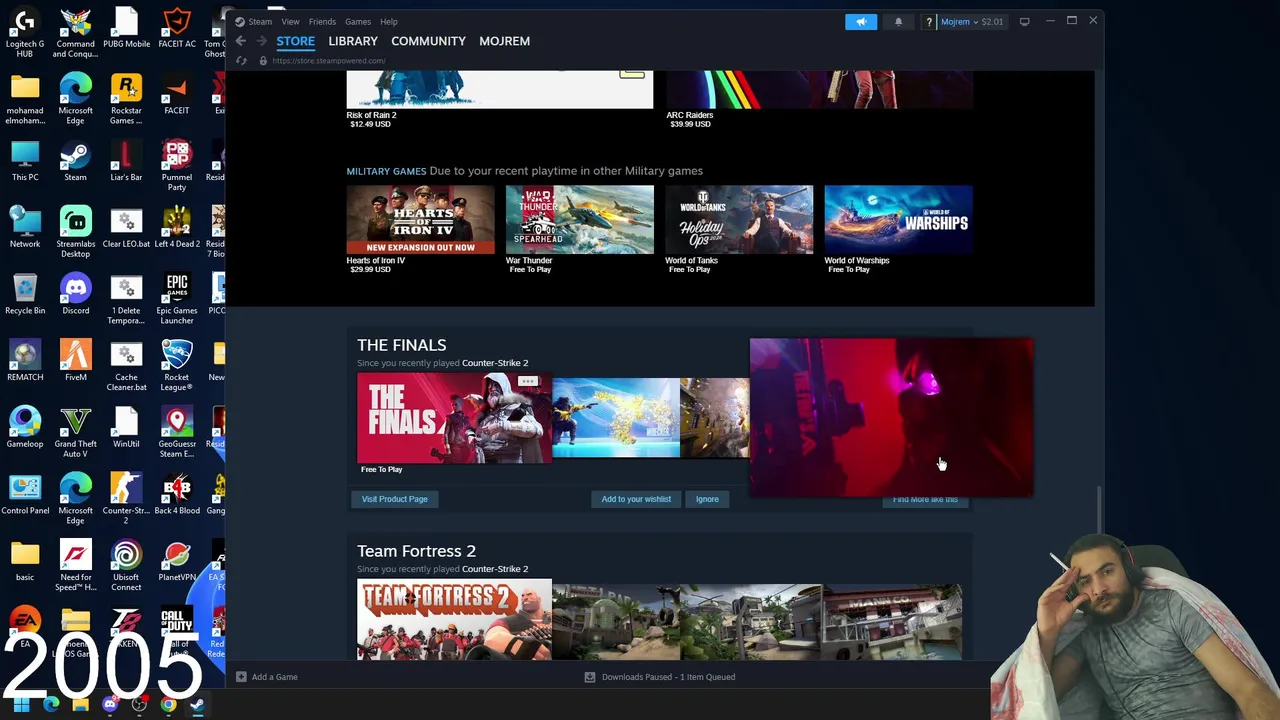
Task: Open the Friends menu
Action: click(322, 21)
